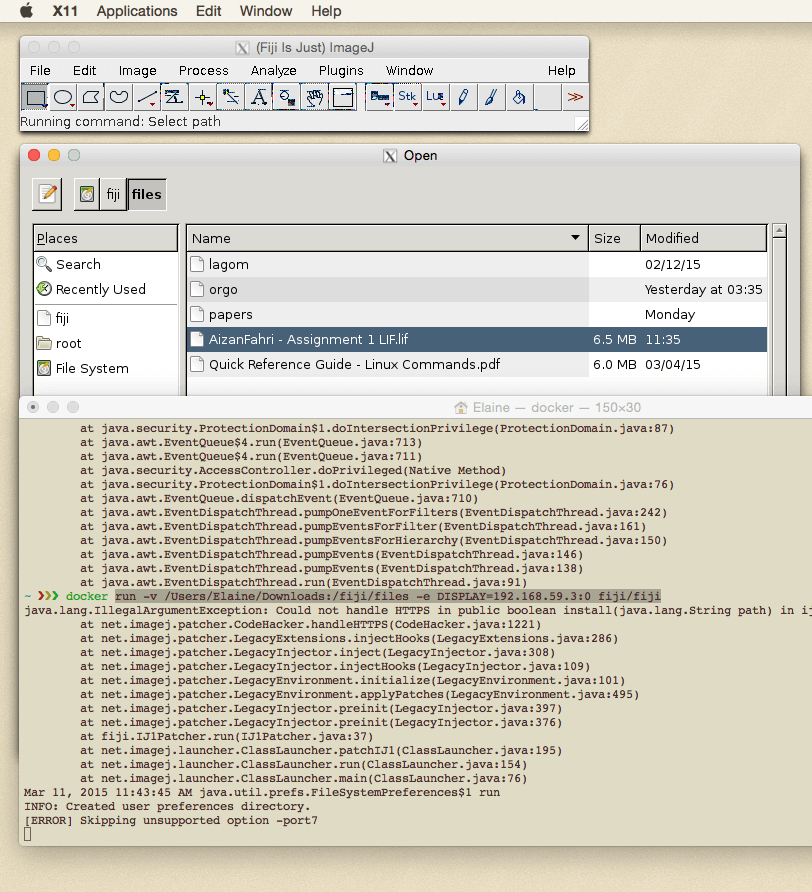Select the Text tool
This screenshot has height=892, width=812.
coord(258,97)
